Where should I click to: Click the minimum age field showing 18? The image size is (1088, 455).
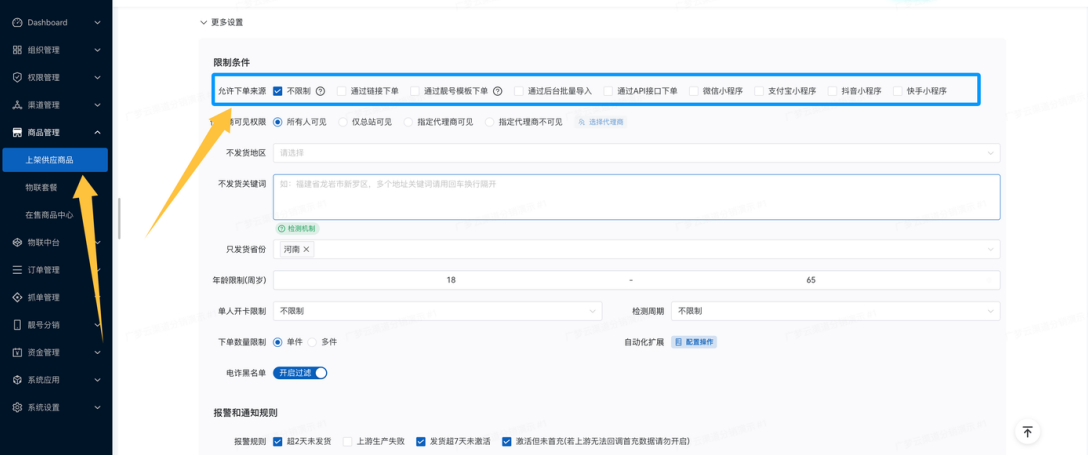pos(451,280)
